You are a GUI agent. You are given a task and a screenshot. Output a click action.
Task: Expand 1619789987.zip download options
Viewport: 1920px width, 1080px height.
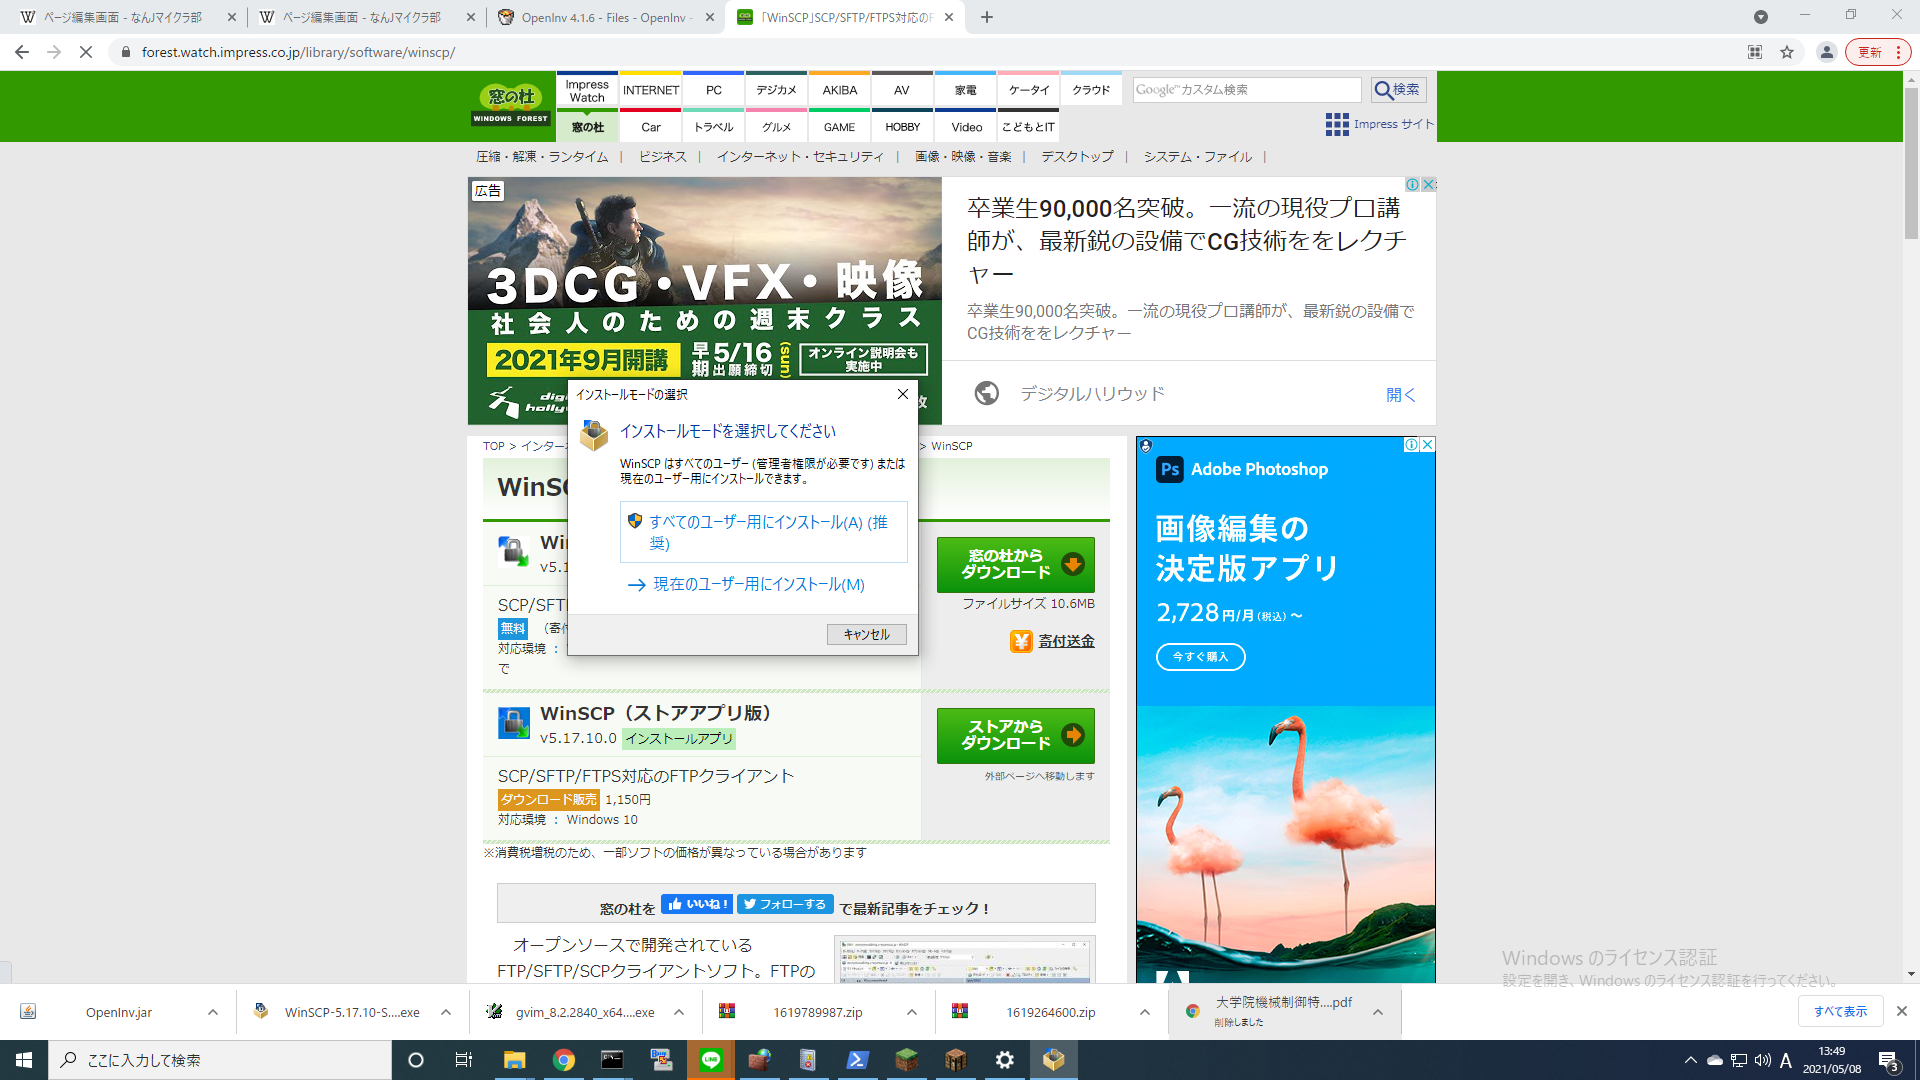click(x=912, y=1012)
